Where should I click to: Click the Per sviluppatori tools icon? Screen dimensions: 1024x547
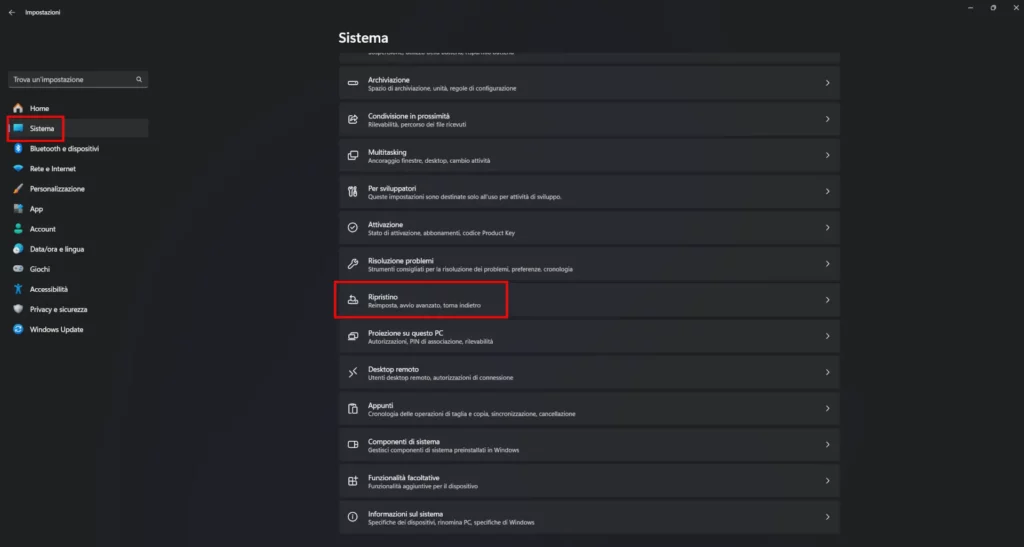coord(352,191)
